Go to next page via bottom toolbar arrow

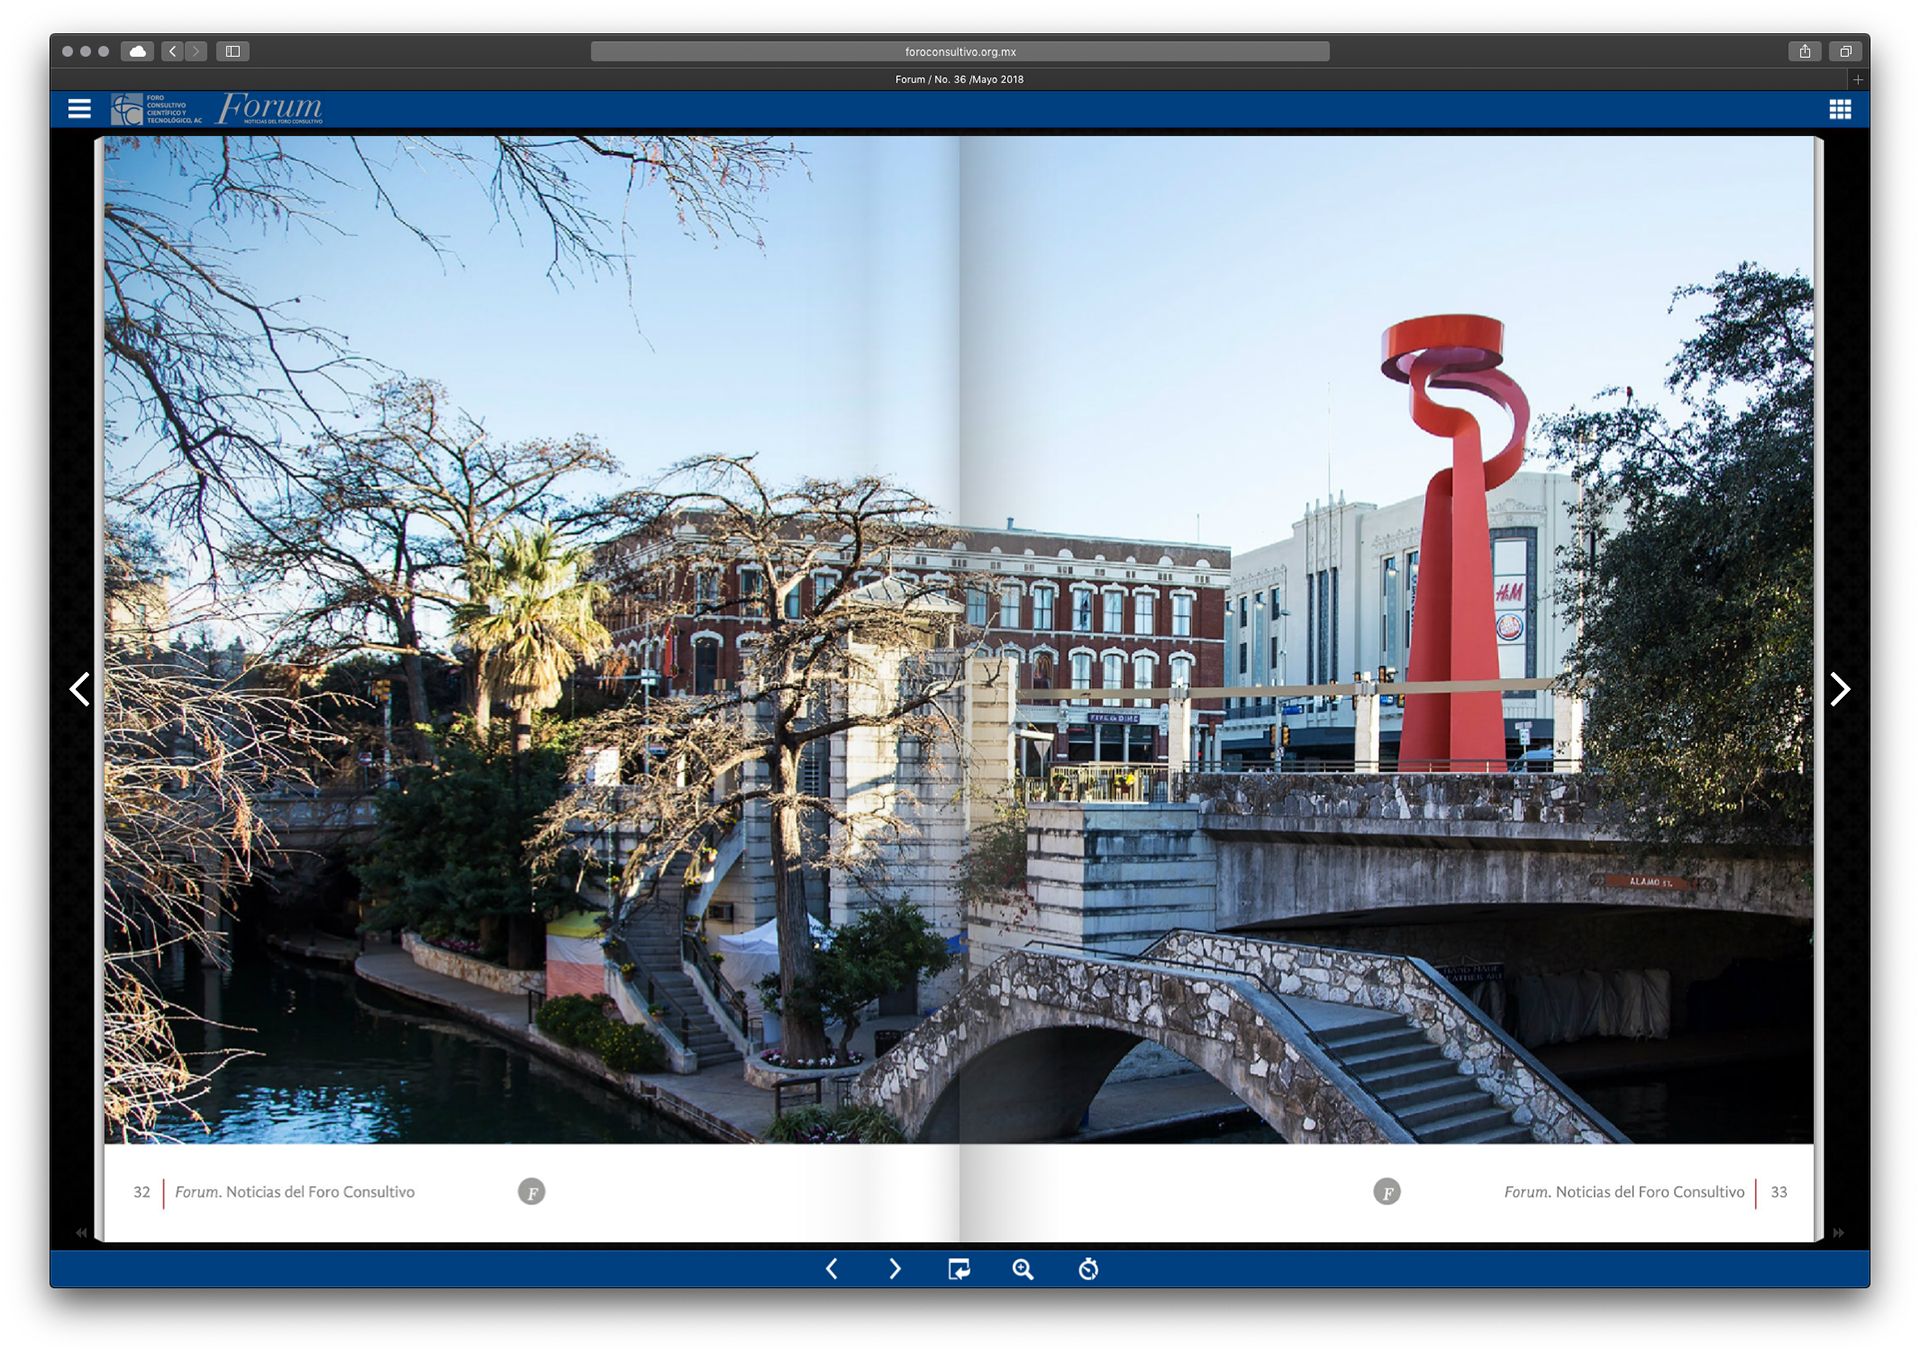tap(895, 1269)
